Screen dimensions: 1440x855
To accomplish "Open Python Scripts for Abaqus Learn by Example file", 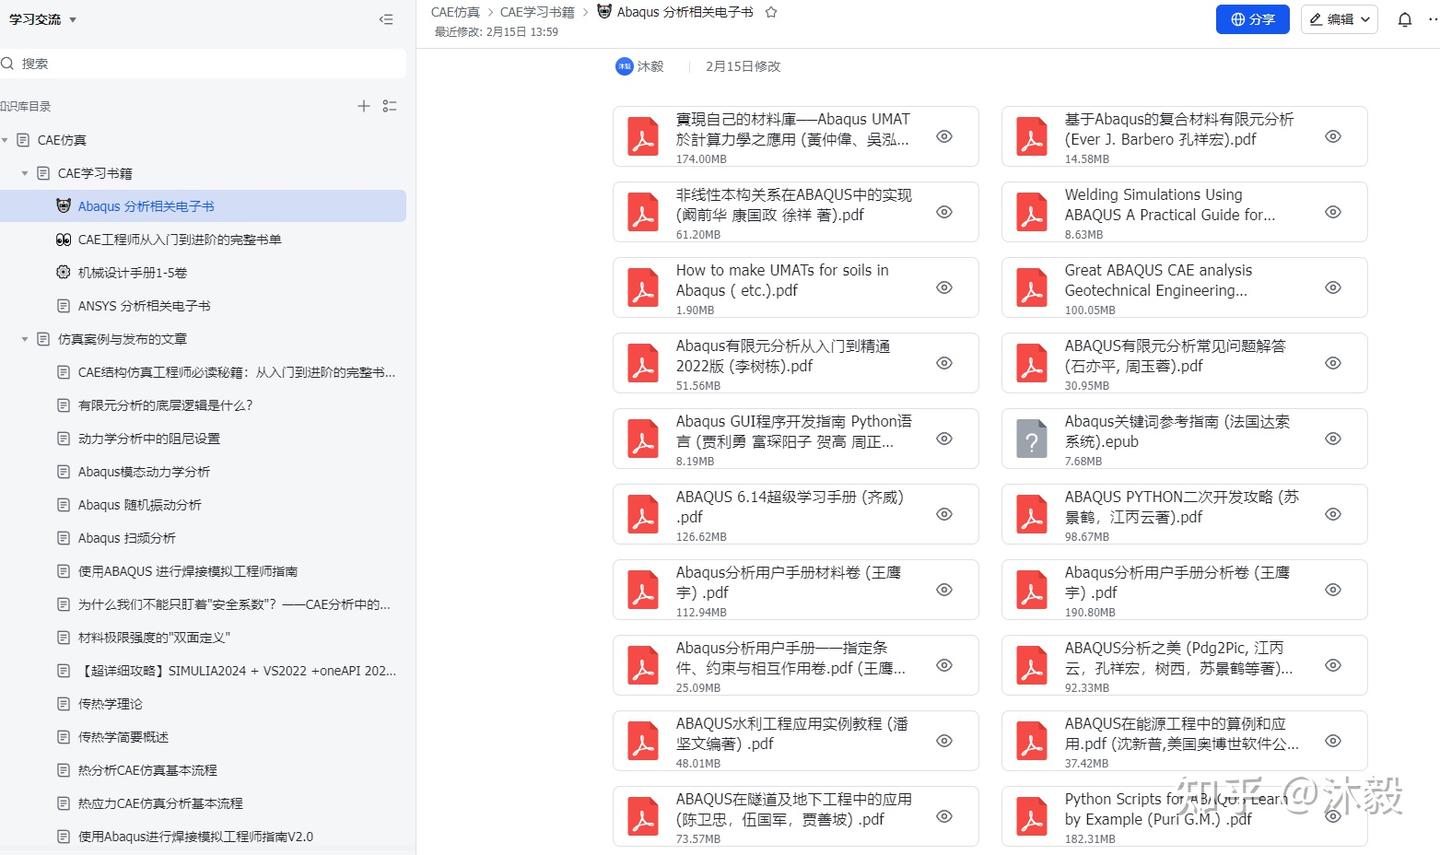I will 1184,817.
